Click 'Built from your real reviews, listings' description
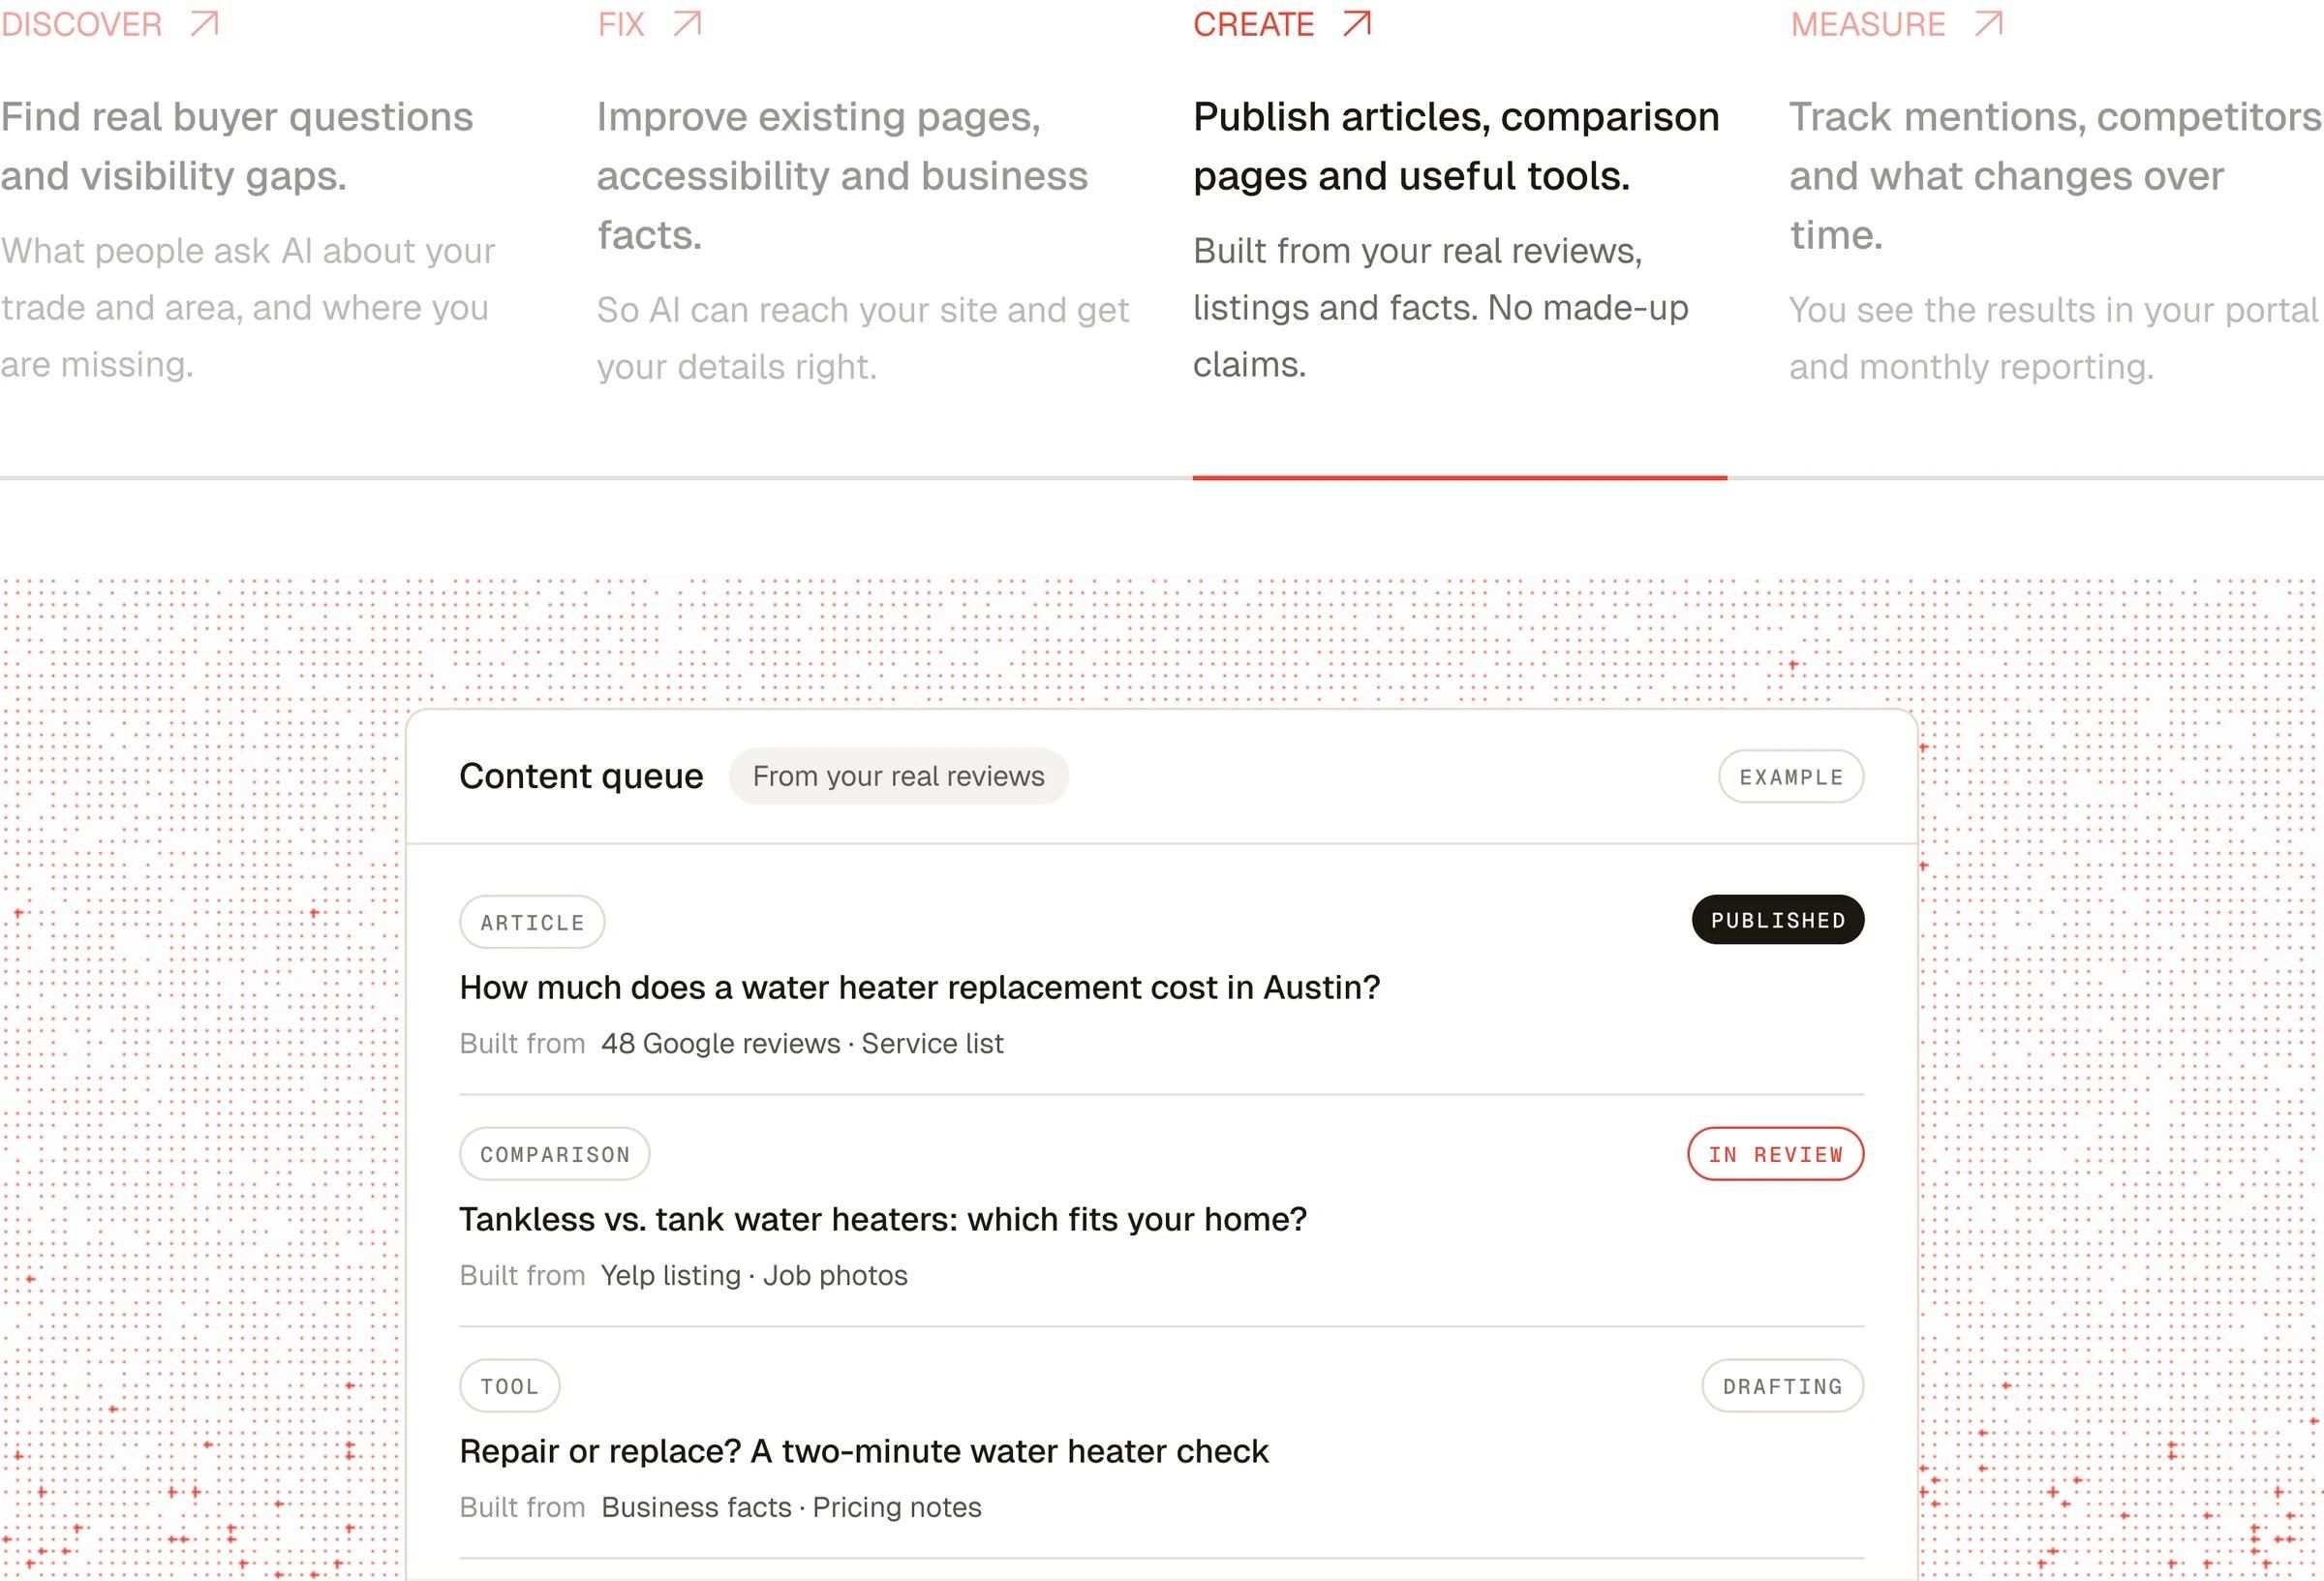Screen dimensions: 2324x1581 [1441, 308]
